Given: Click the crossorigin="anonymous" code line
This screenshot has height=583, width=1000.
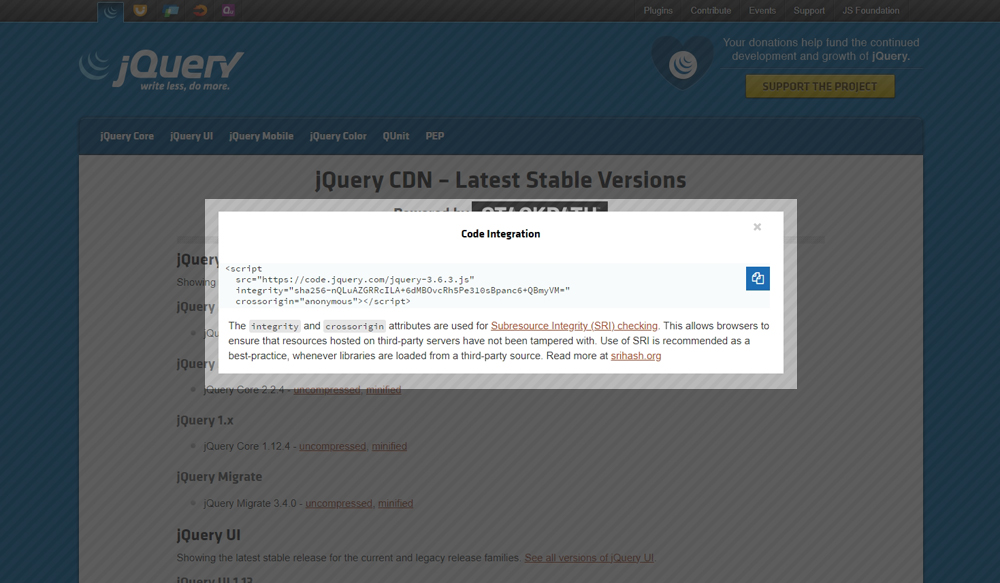Looking at the screenshot, I should coord(323,301).
